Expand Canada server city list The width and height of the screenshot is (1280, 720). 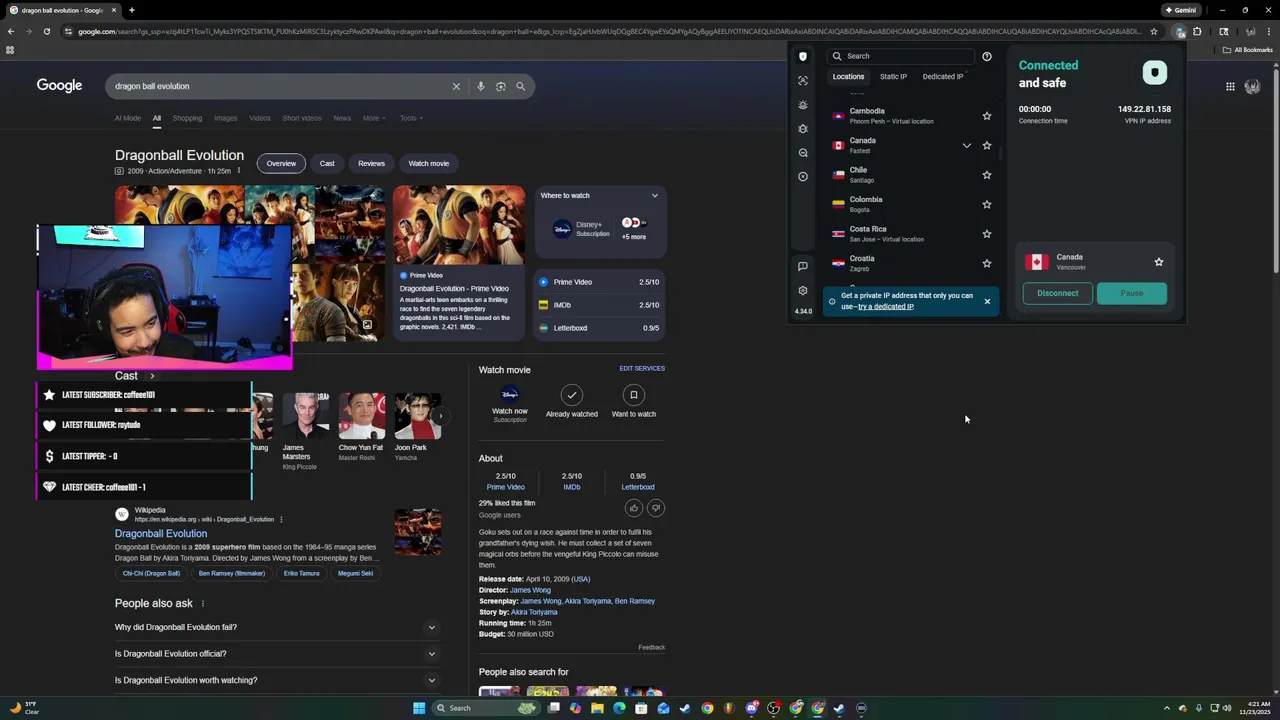click(x=966, y=145)
